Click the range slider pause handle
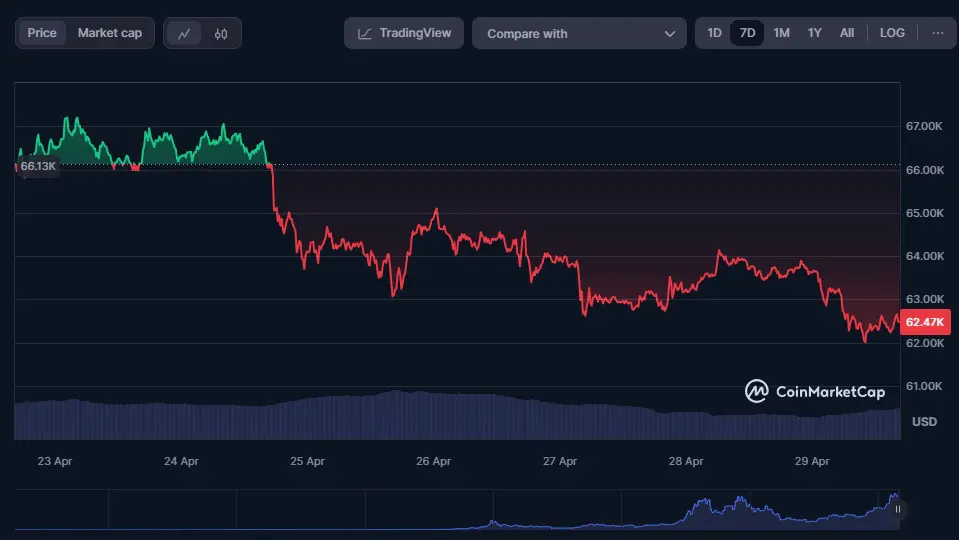 (897, 509)
